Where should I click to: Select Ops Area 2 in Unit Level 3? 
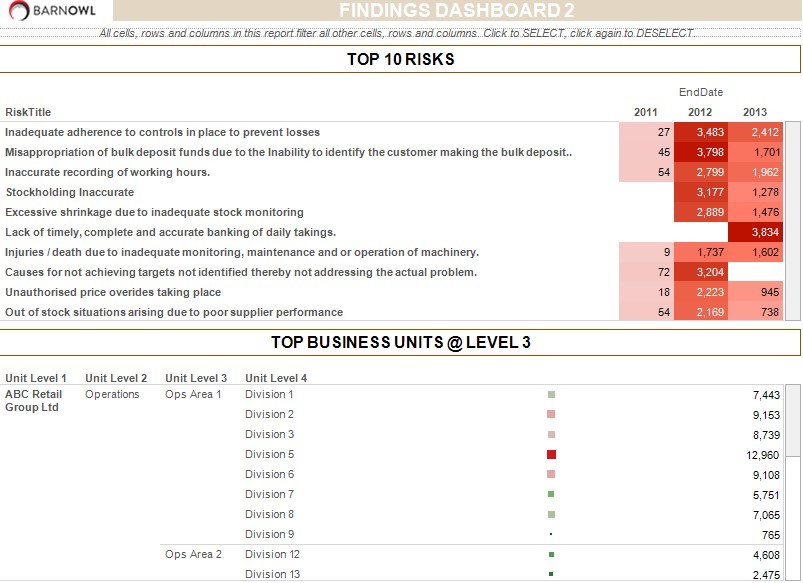(193, 554)
